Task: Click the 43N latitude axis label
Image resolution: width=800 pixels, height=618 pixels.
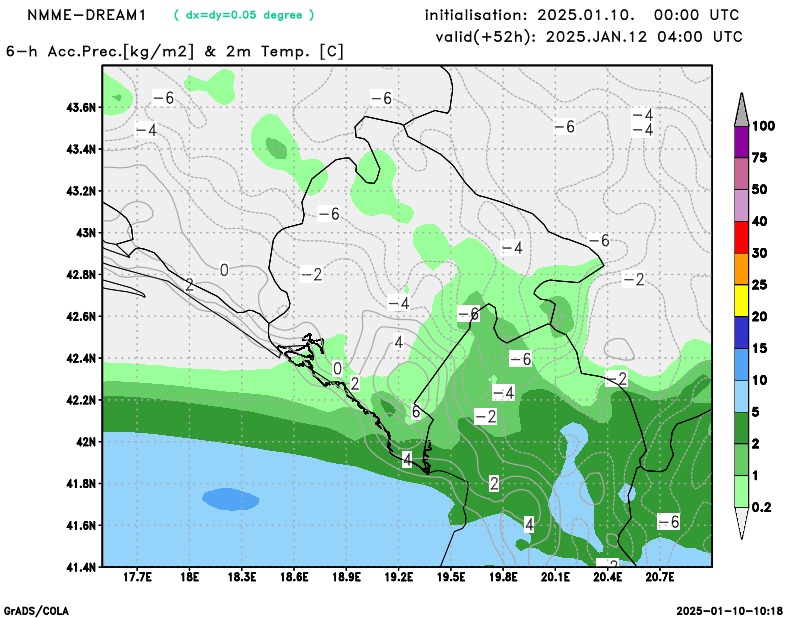Action: pyautogui.click(x=86, y=233)
